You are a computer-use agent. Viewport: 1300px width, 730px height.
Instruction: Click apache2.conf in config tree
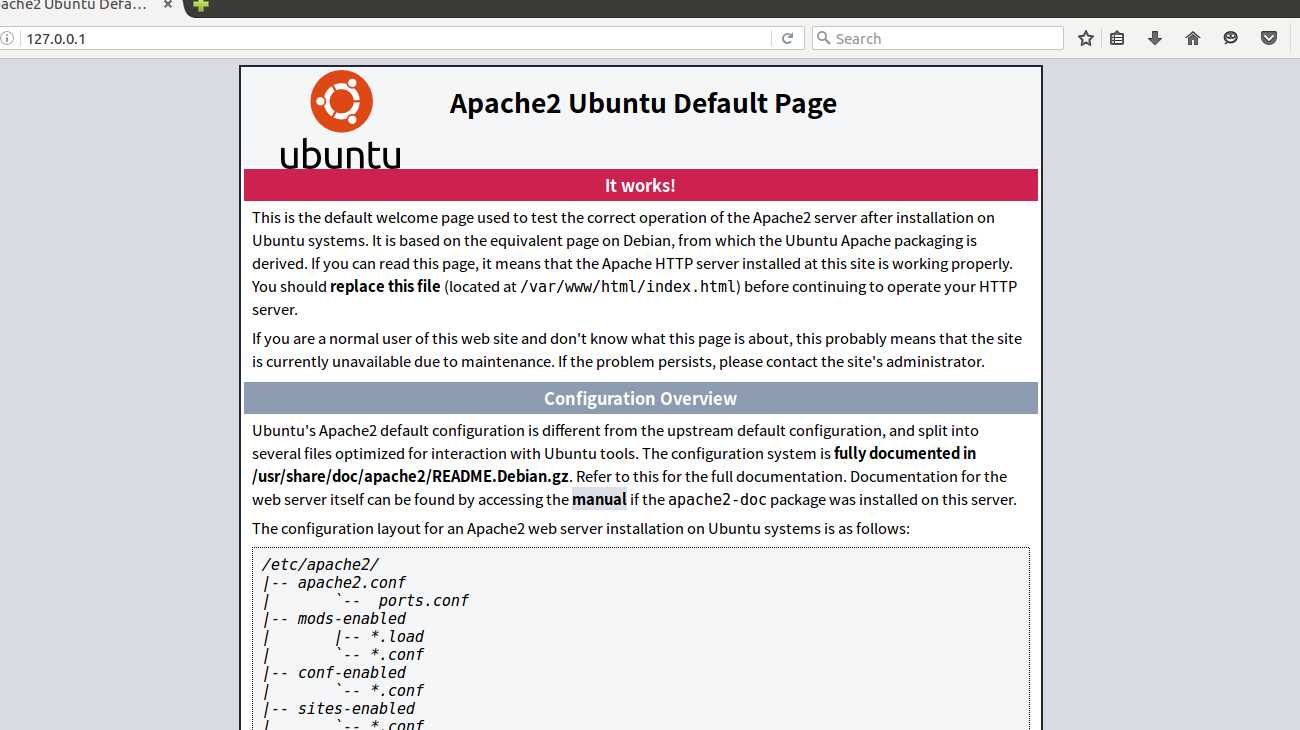(x=352, y=582)
